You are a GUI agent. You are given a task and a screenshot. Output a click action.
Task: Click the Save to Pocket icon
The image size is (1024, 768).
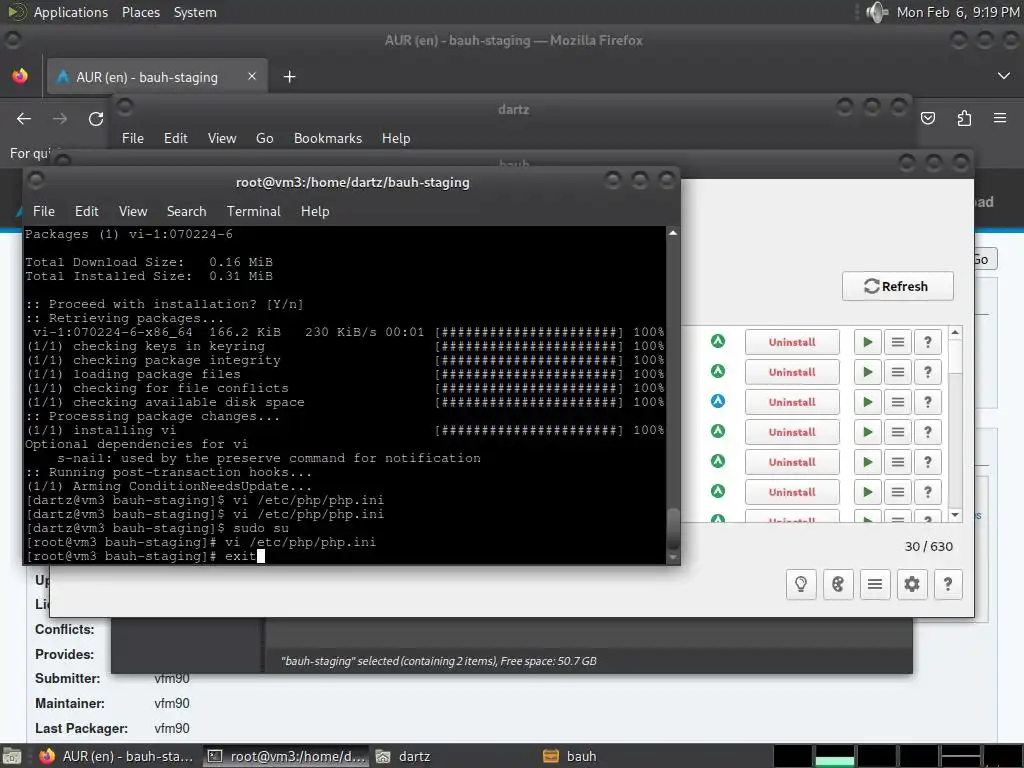click(927, 118)
